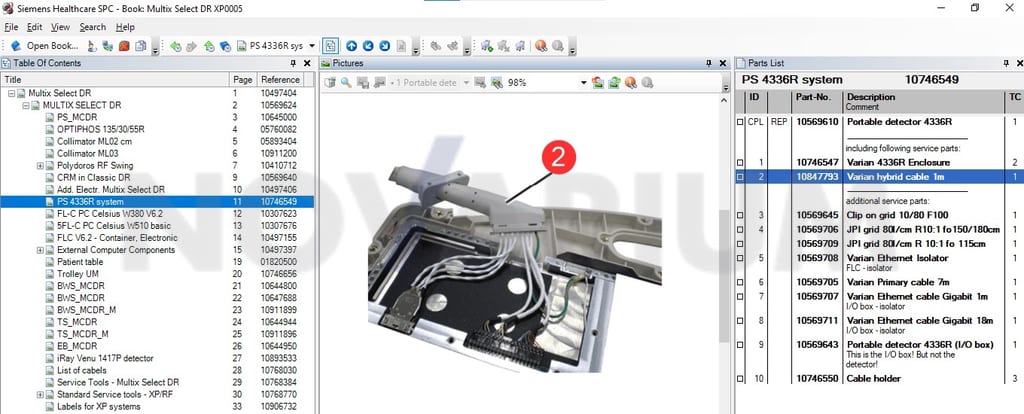Expand the External Computer Components node
The height and width of the screenshot is (414, 1024).
40,250
